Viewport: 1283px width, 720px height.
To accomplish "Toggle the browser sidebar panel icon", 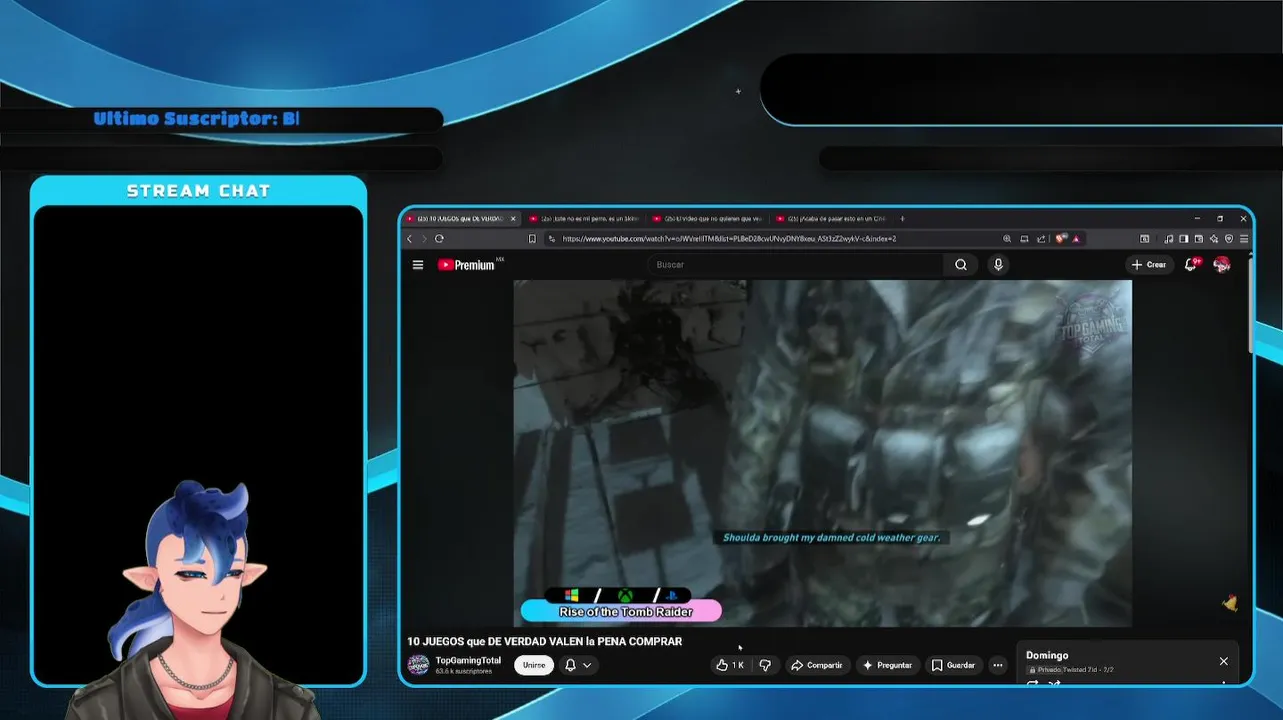I will pyautogui.click(x=1184, y=239).
